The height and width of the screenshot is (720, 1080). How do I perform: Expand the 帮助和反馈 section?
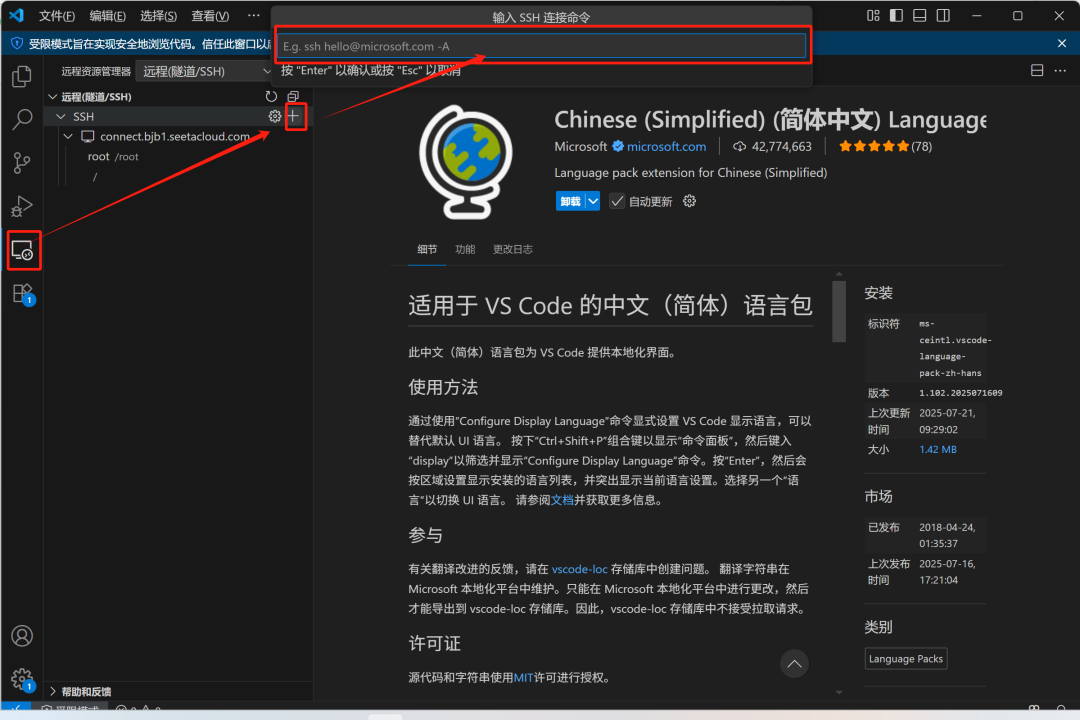pyautogui.click(x=53, y=691)
